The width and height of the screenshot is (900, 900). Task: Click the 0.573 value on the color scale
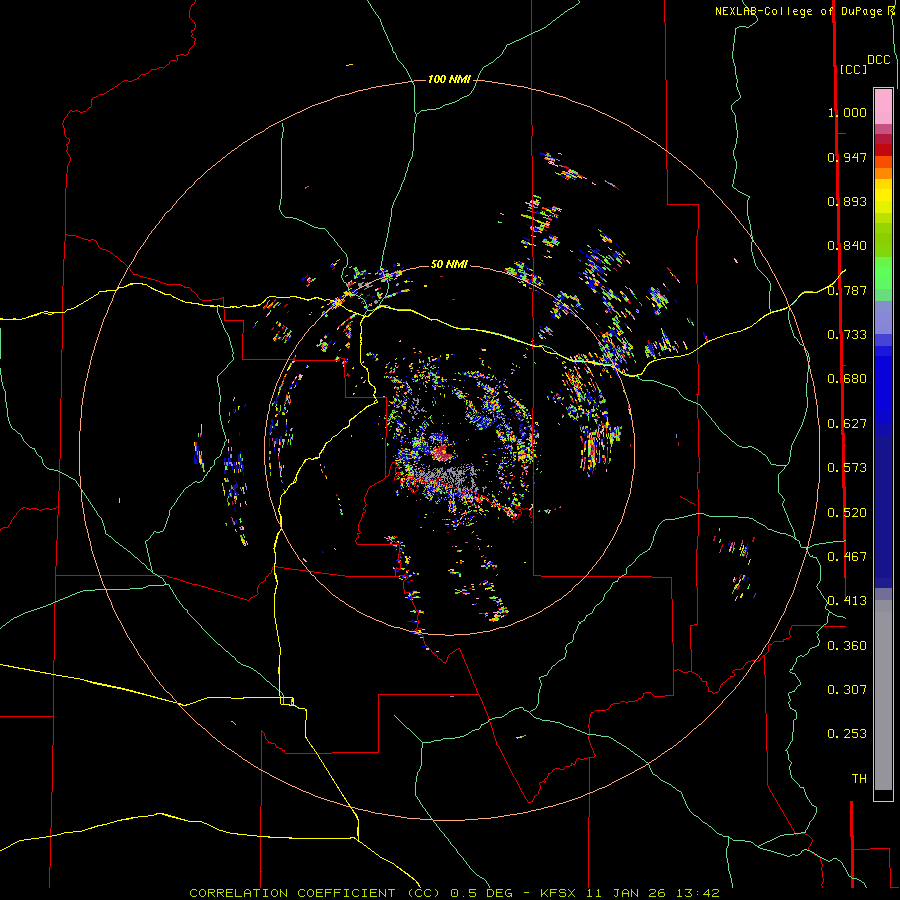[847, 468]
